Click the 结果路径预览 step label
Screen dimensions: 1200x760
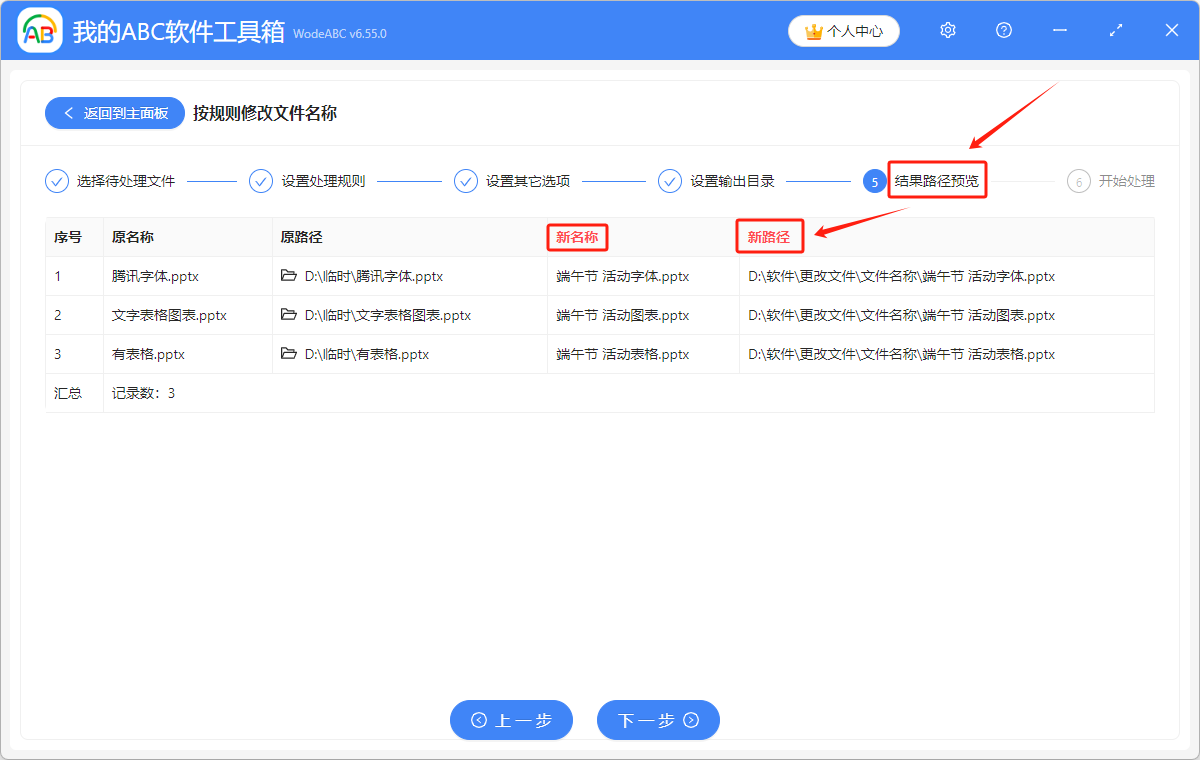936,181
